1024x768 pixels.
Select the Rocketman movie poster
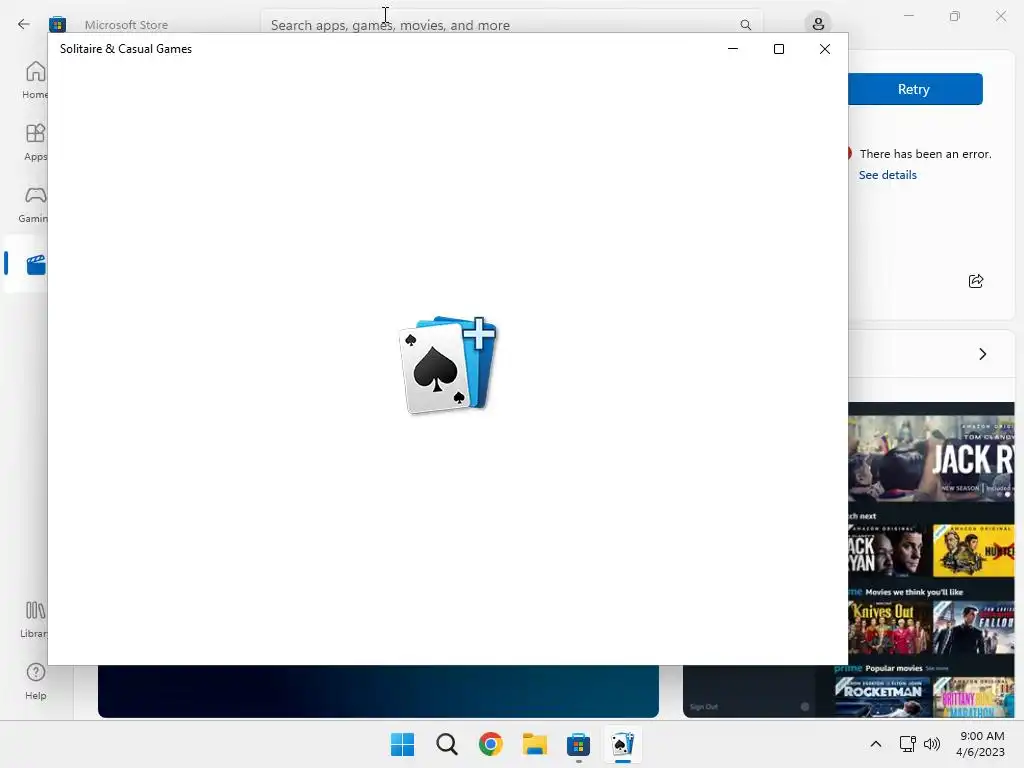click(882, 697)
